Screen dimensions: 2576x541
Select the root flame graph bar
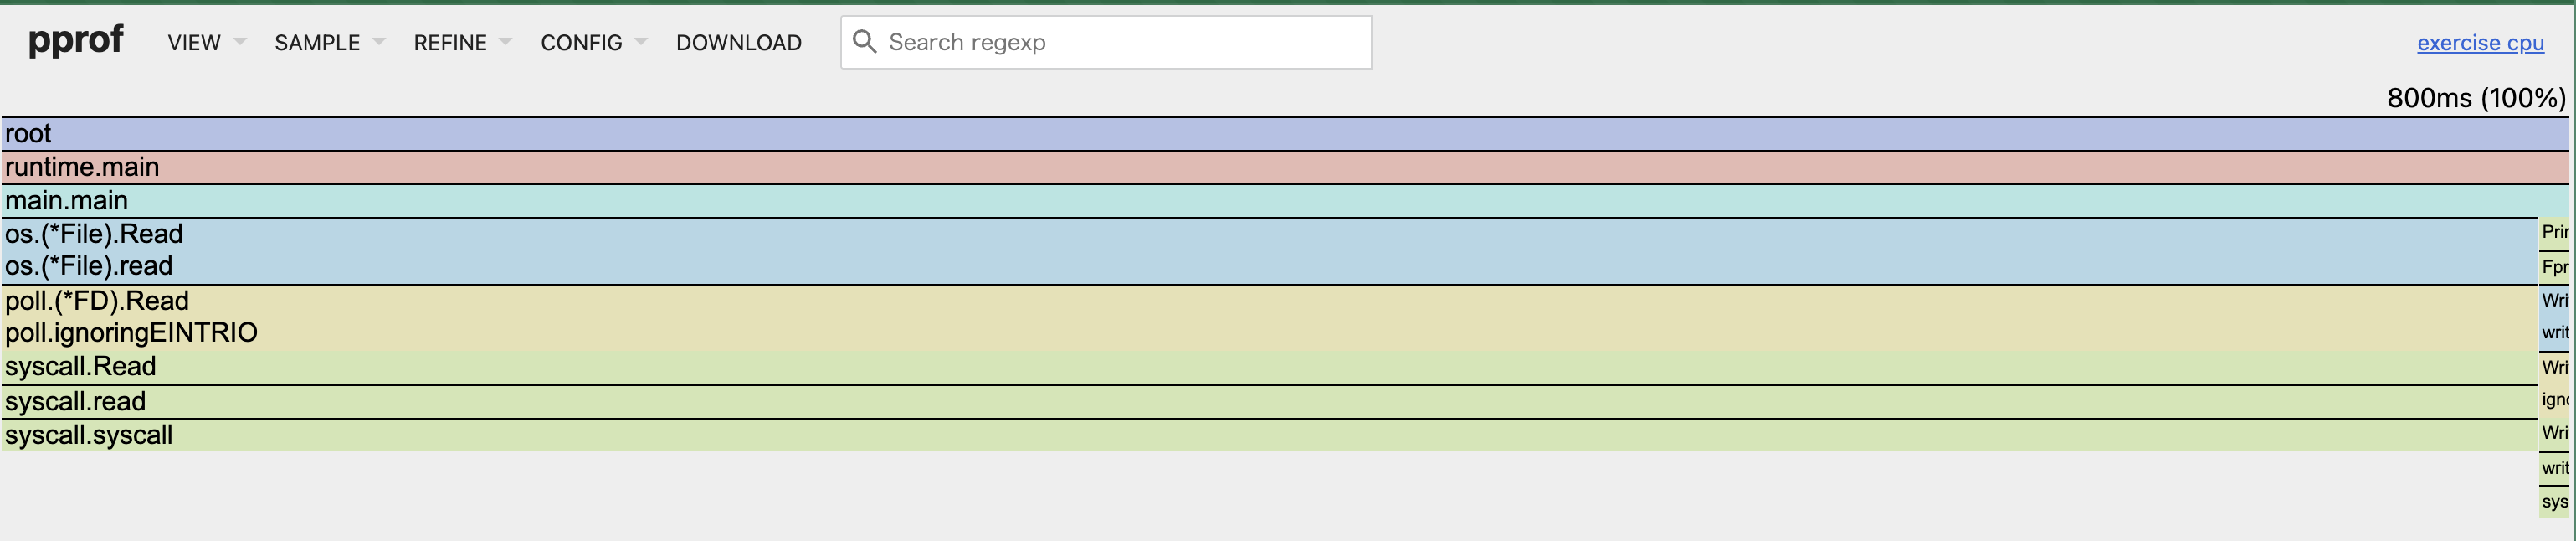(1285, 134)
